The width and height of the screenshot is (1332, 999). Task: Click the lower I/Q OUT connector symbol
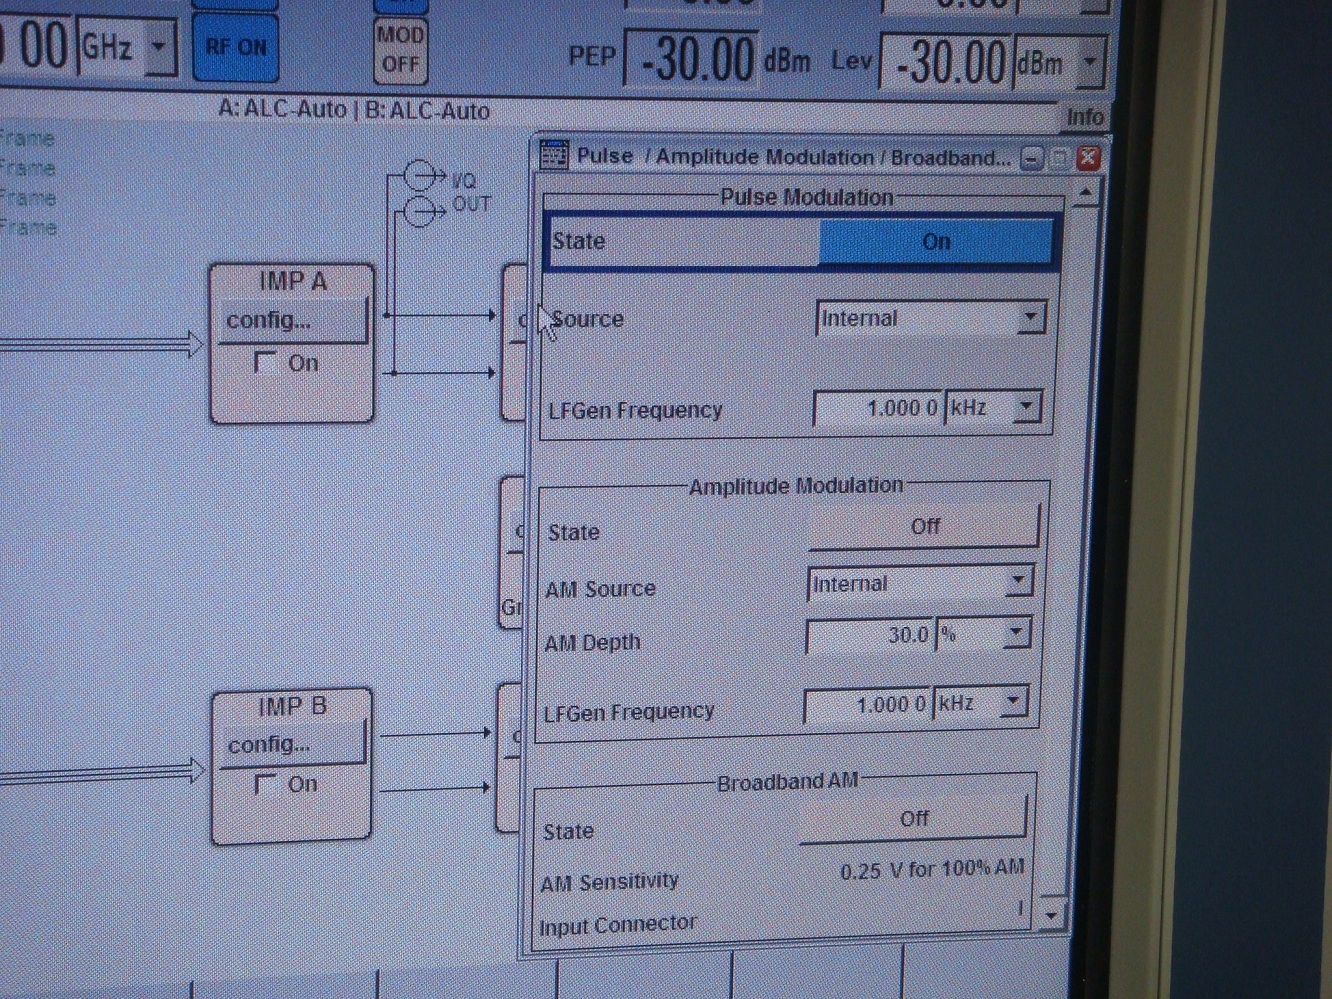tap(421, 210)
